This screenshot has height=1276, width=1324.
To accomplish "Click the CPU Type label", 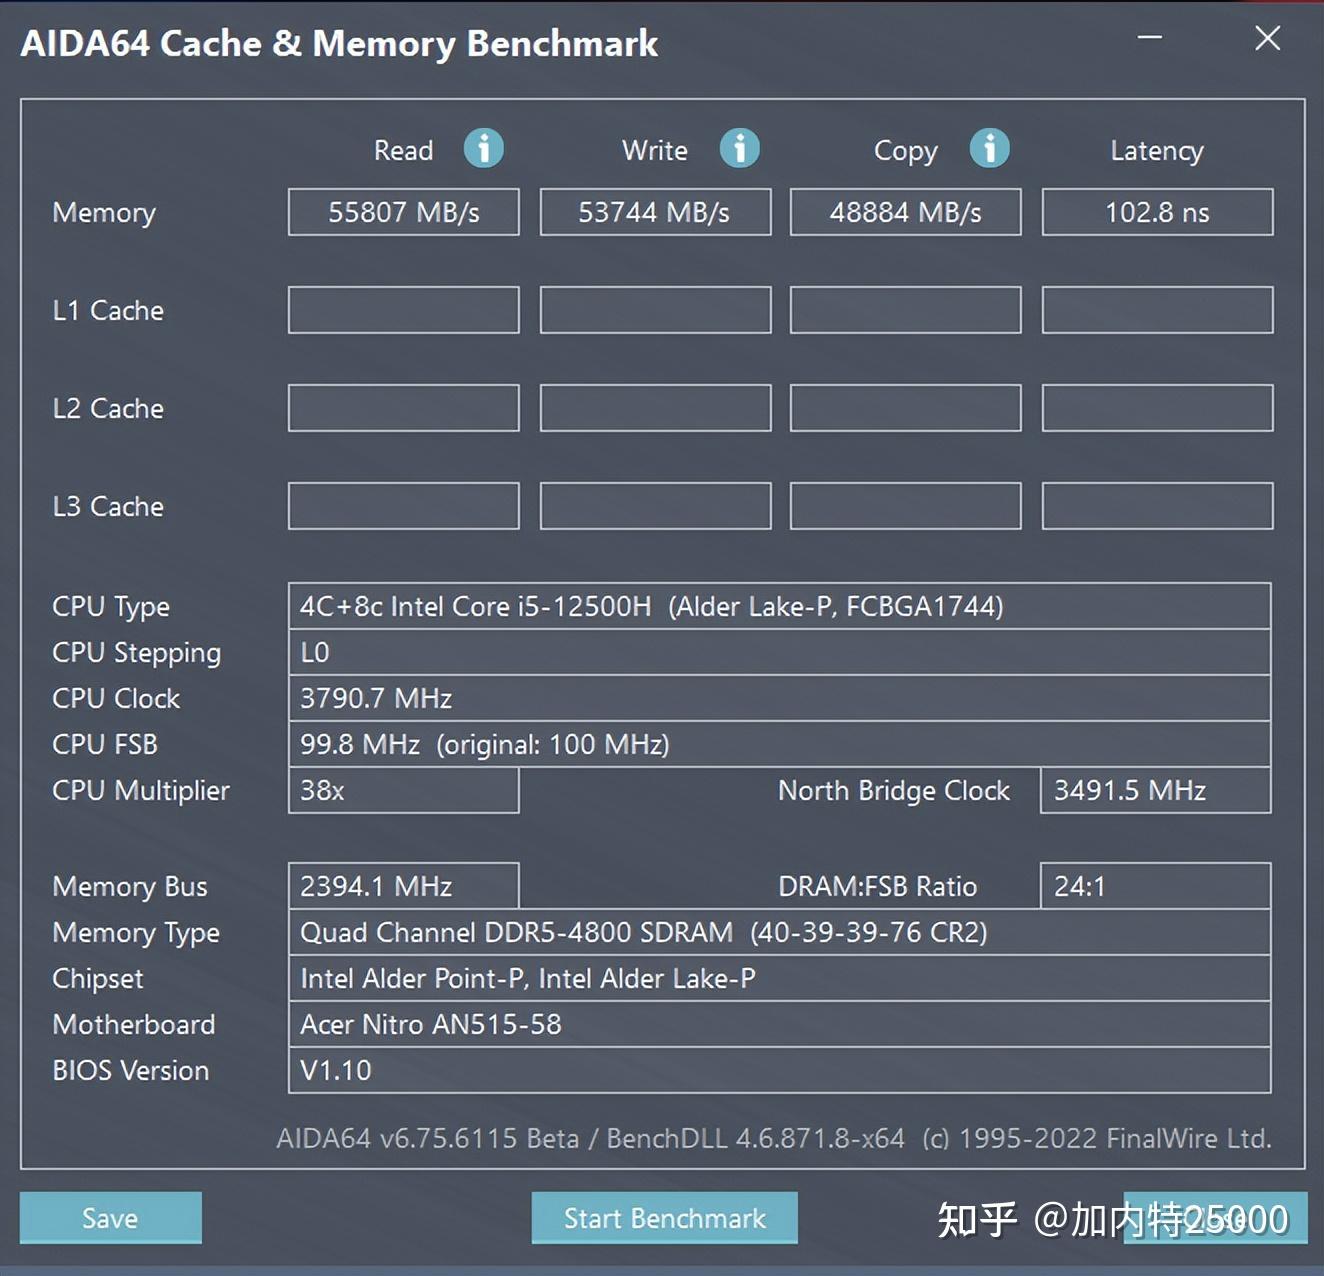I will pyautogui.click(x=111, y=607).
